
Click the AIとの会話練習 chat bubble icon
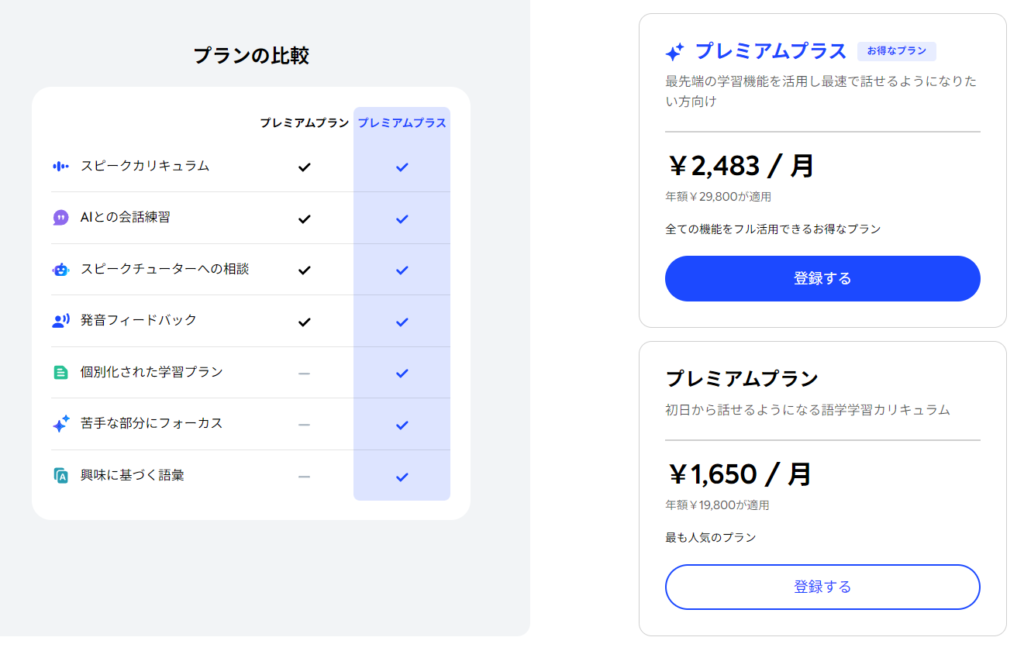pos(61,218)
